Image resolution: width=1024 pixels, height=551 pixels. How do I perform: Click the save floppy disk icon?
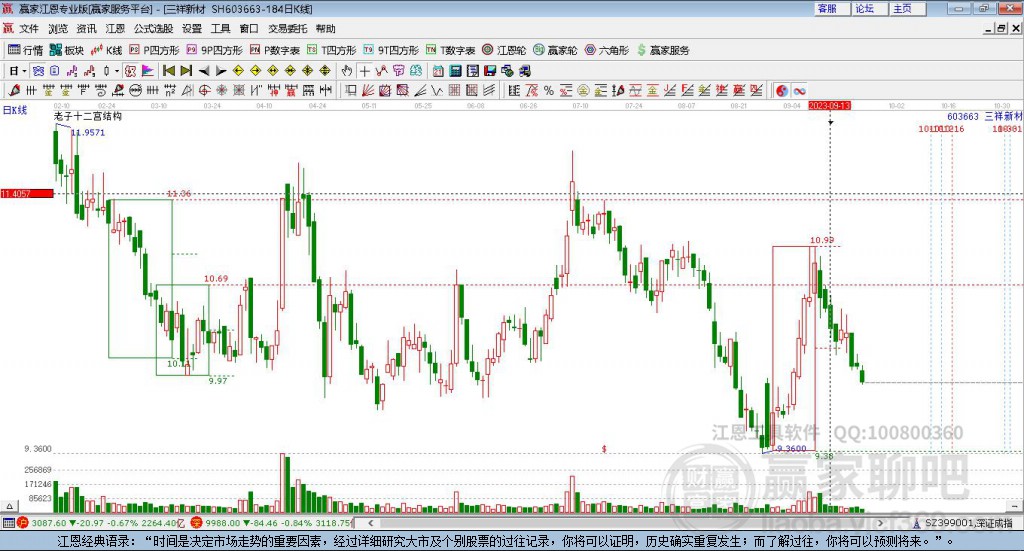[490, 71]
